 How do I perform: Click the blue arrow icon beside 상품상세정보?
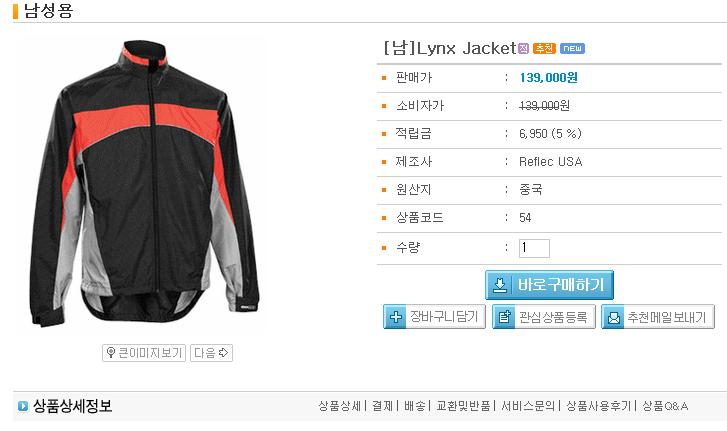[23, 406]
